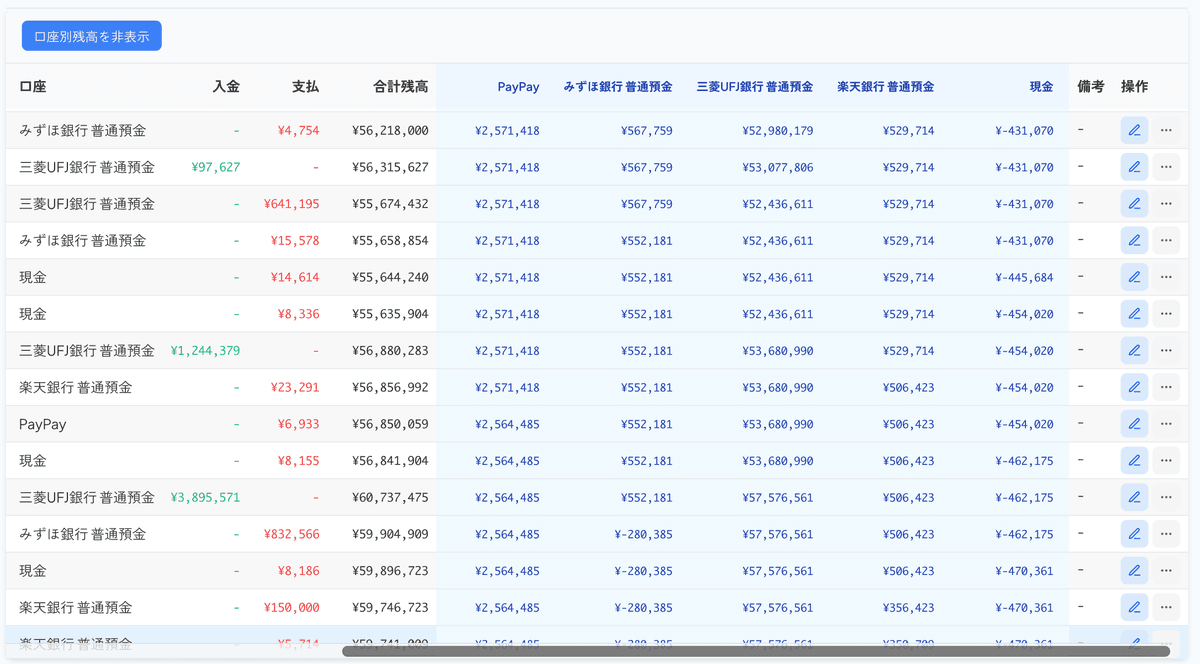Open more options for payment ¥14,614 row
The height and width of the screenshot is (664, 1200).
coord(1166,277)
